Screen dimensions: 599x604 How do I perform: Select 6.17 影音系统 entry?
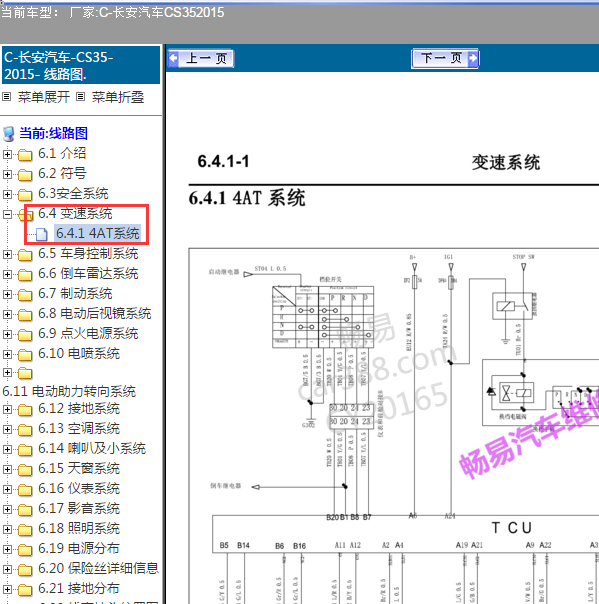point(79,508)
